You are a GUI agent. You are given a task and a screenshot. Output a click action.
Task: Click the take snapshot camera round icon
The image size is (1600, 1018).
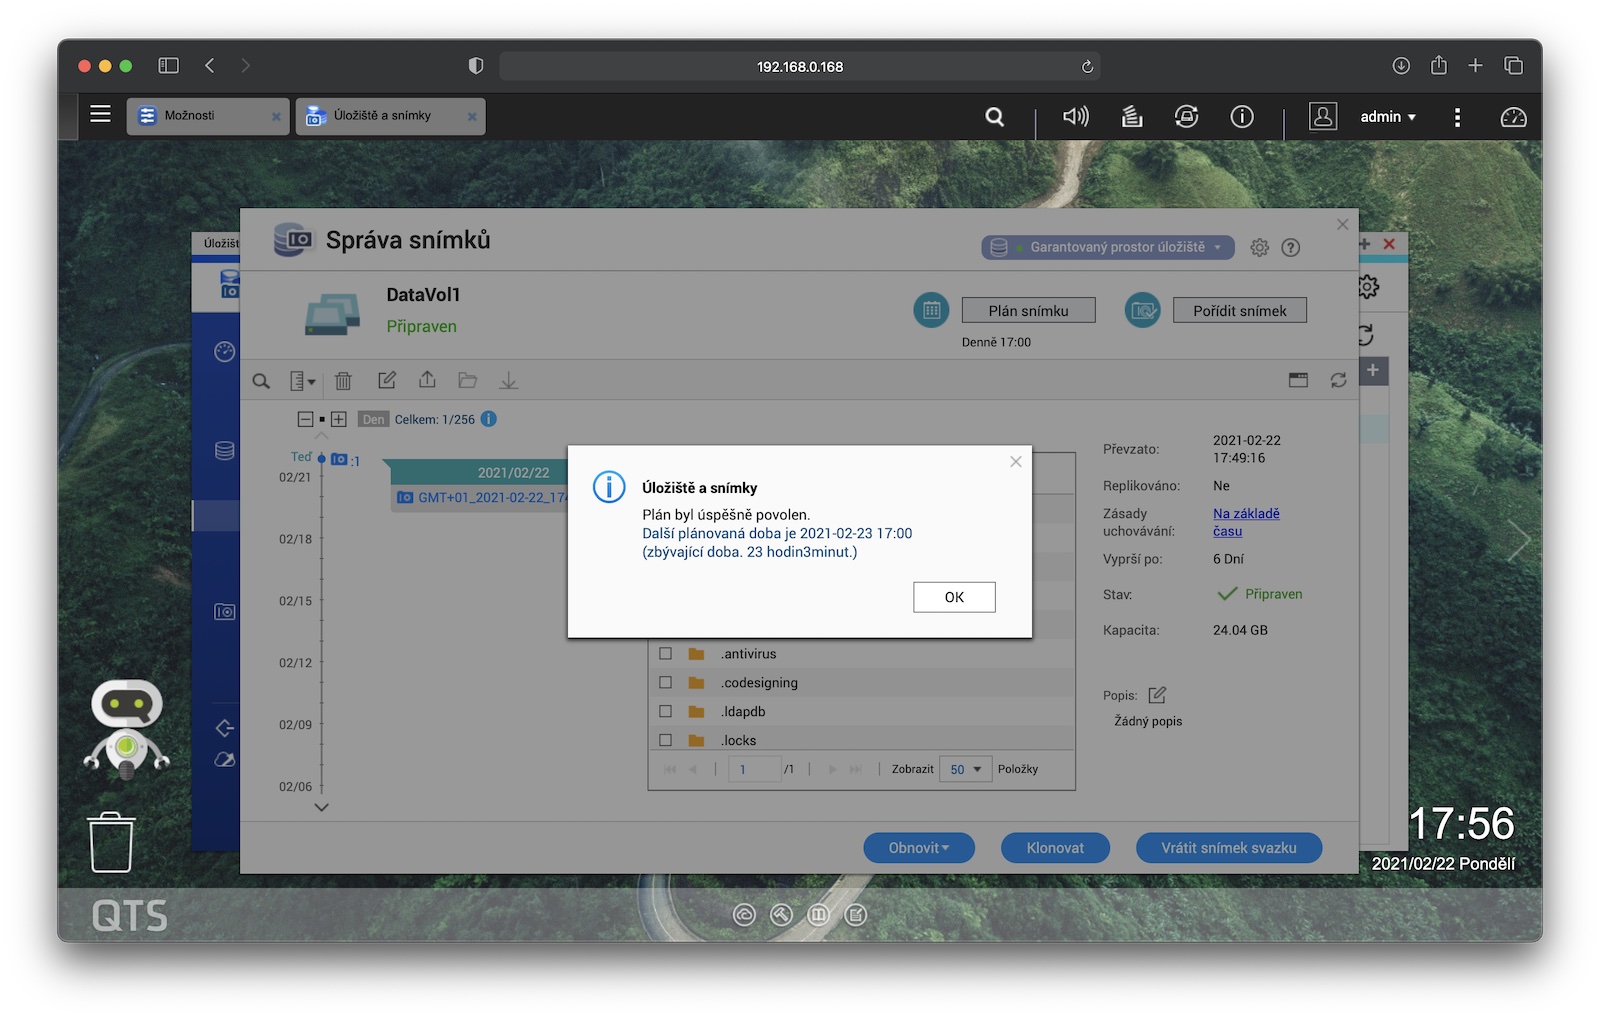pos(1143,310)
